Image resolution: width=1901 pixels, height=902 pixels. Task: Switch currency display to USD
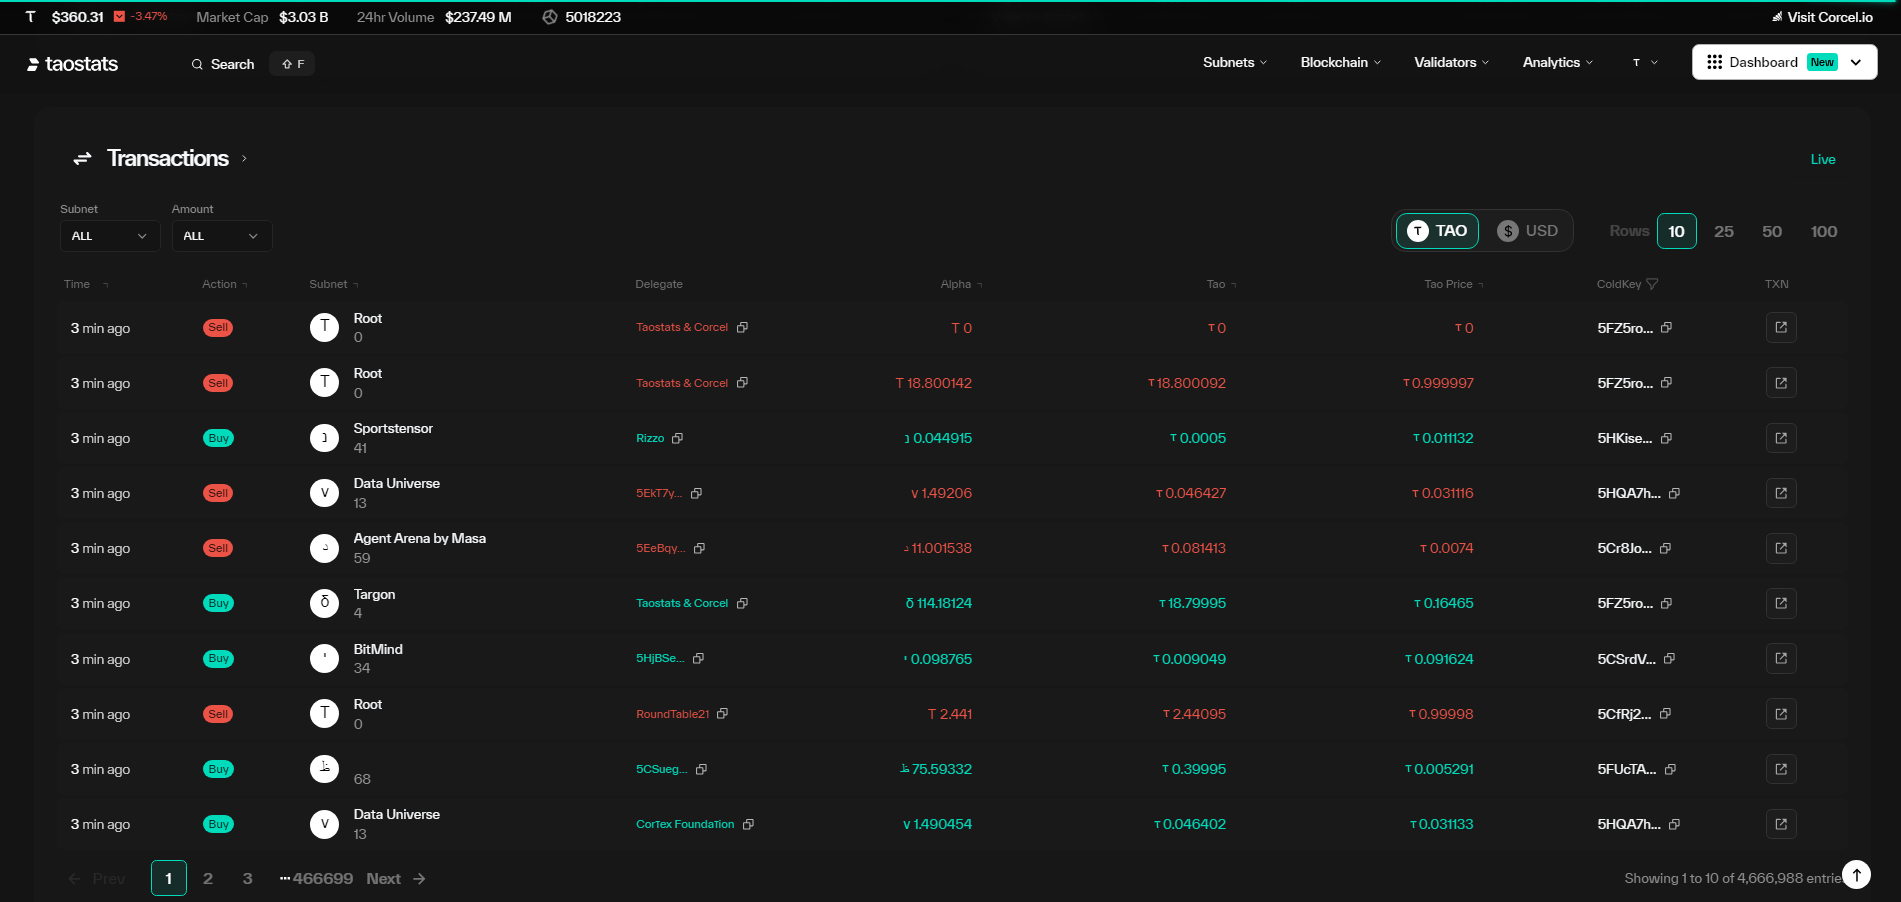tap(1528, 231)
